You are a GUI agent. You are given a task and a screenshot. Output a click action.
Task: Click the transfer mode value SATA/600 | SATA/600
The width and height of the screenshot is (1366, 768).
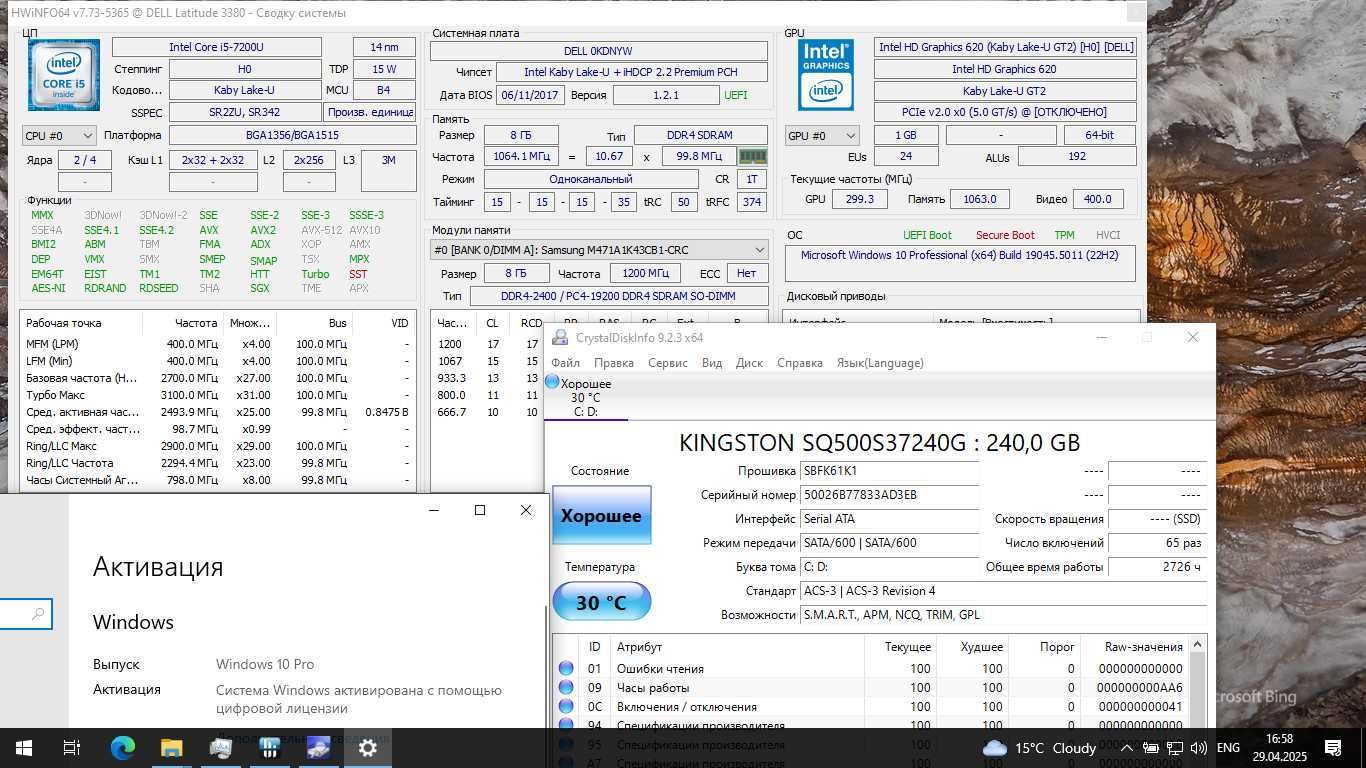coord(889,543)
